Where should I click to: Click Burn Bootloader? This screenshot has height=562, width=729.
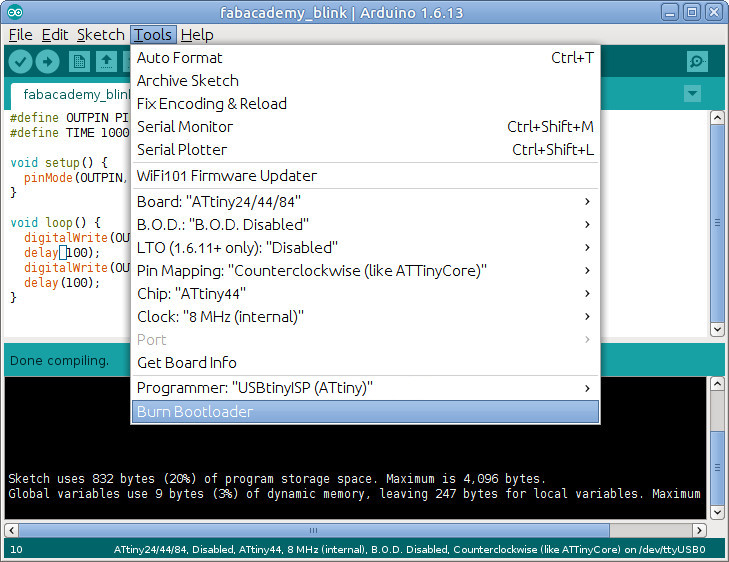365,412
